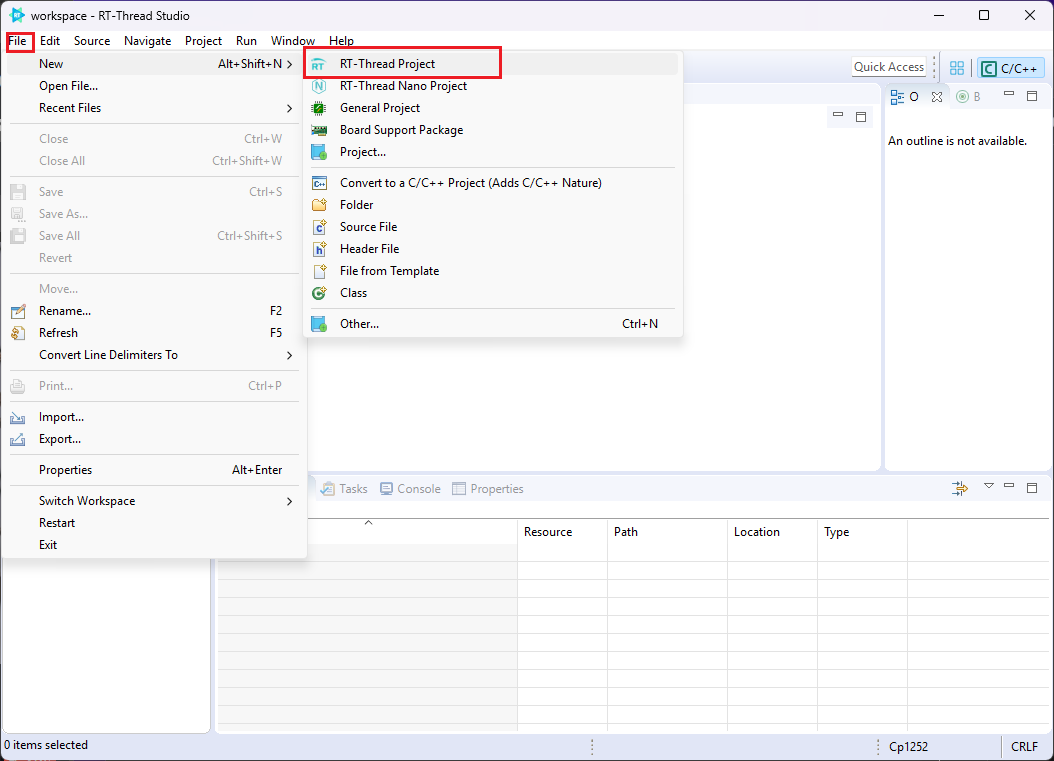Image resolution: width=1054 pixels, height=761 pixels.
Task: Select RT-Thread Project from the New submenu
Action: point(387,64)
